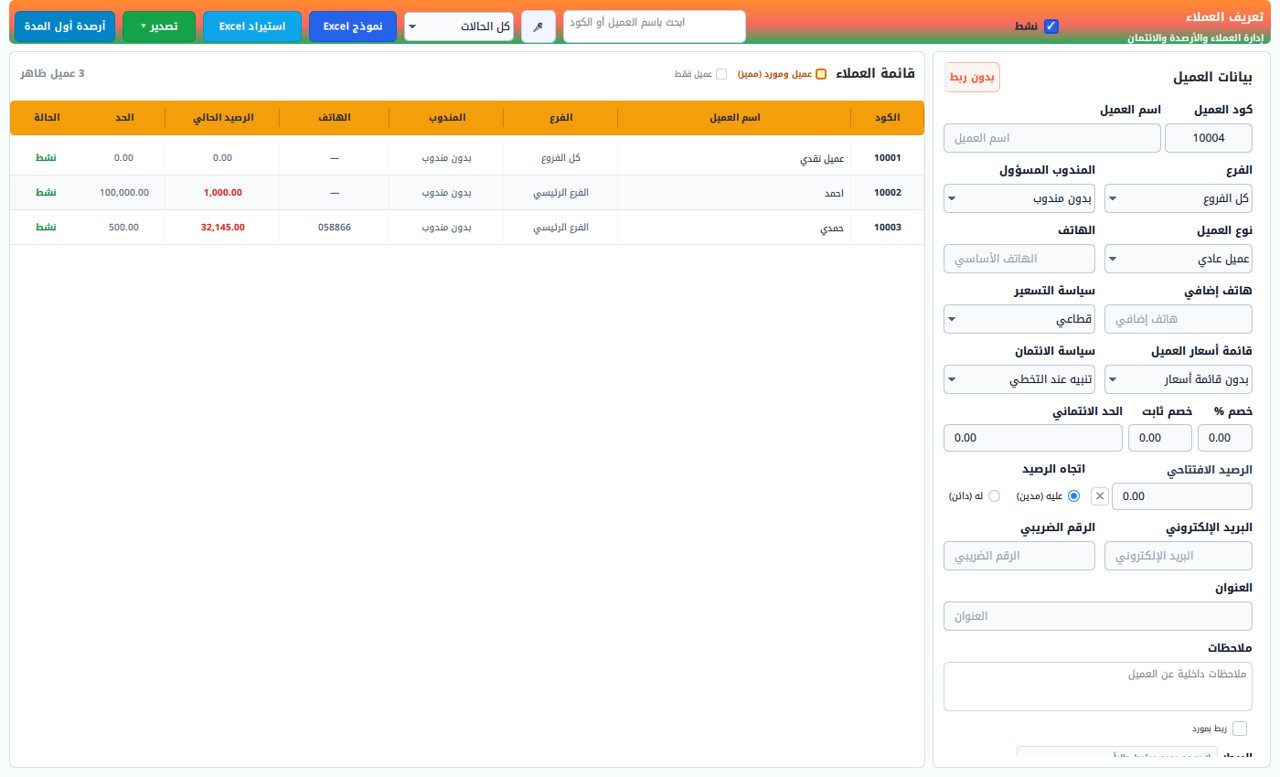Click the العنوان address field

(x=1098, y=616)
